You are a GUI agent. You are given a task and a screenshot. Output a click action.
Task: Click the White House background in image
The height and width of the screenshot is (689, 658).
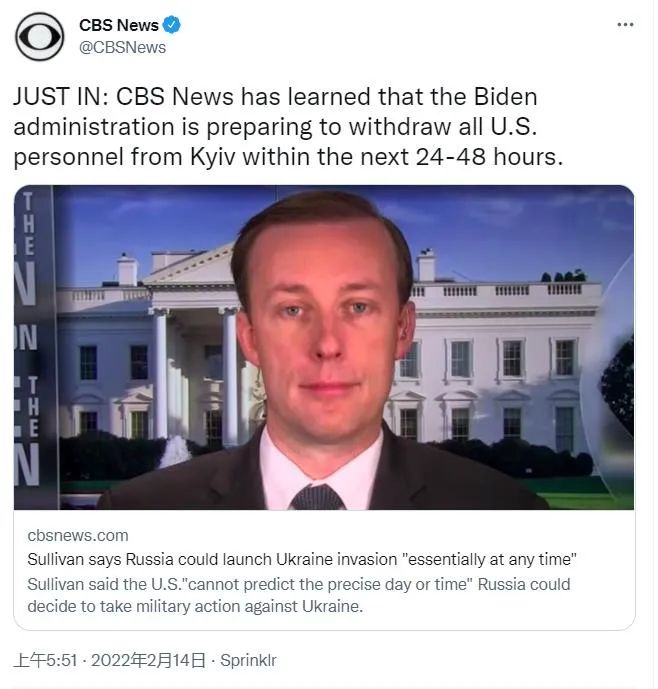click(505, 352)
